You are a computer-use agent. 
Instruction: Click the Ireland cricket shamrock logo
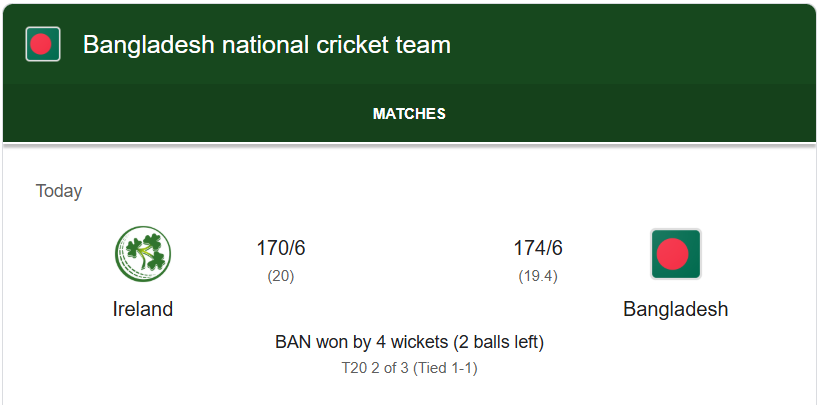tap(143, 254)
